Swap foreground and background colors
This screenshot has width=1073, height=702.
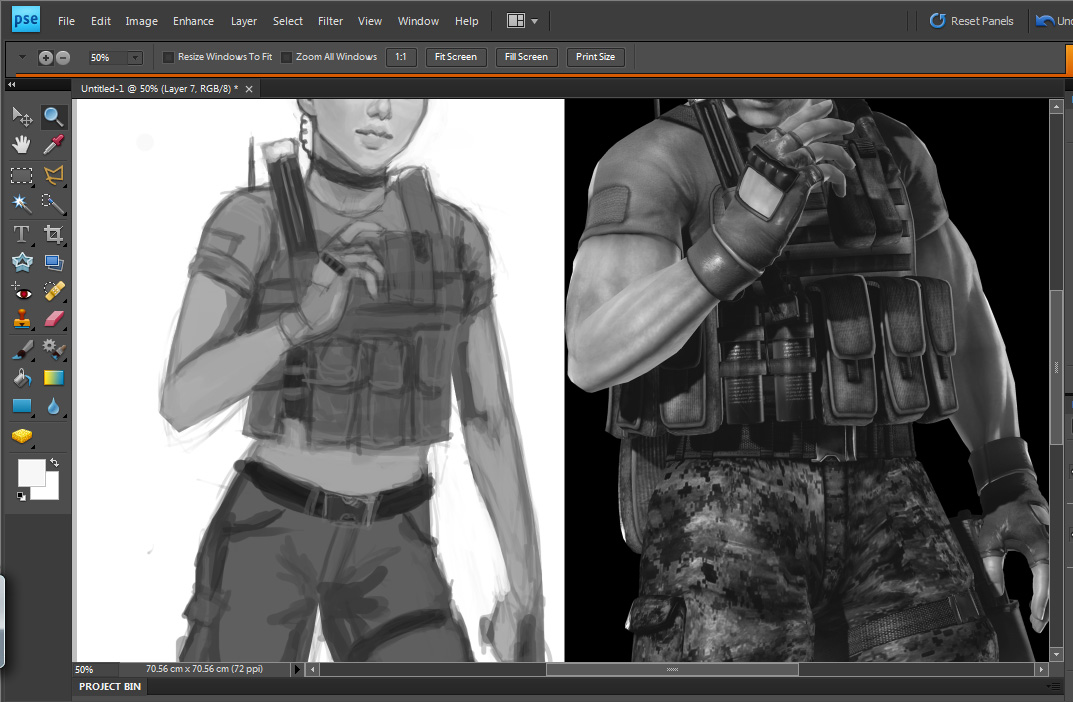pos(54,463)
